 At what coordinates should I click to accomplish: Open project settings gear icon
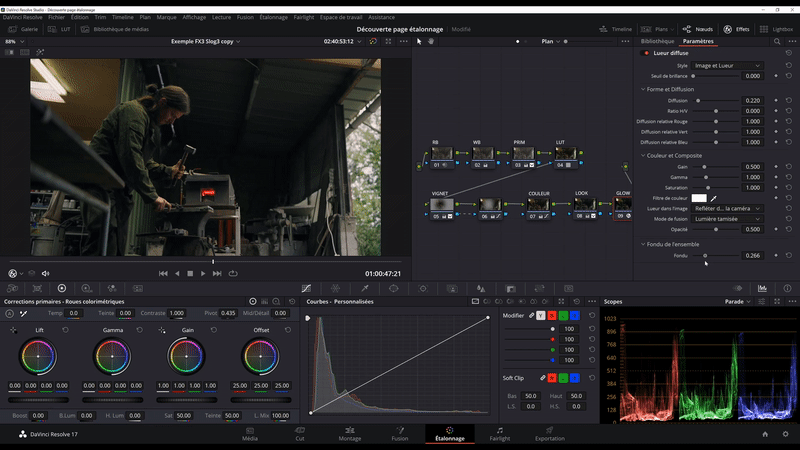pos(786,434)
